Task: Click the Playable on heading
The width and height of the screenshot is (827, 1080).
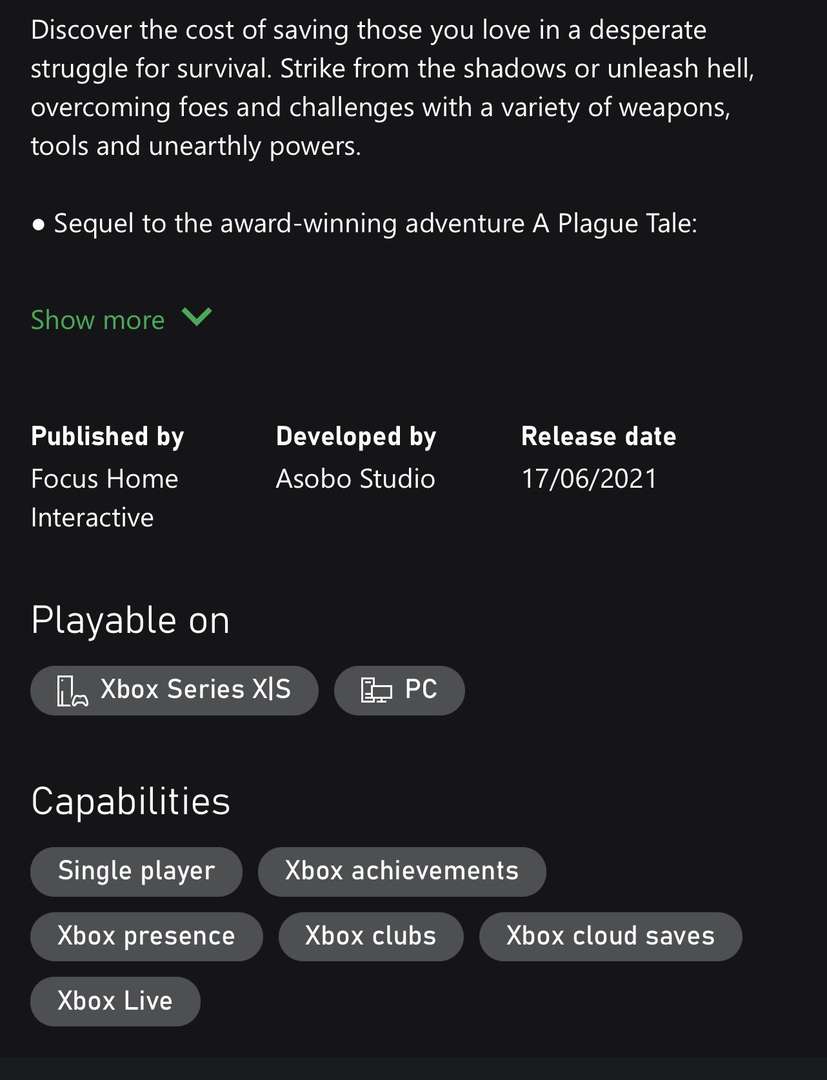Action: (130, 621)
